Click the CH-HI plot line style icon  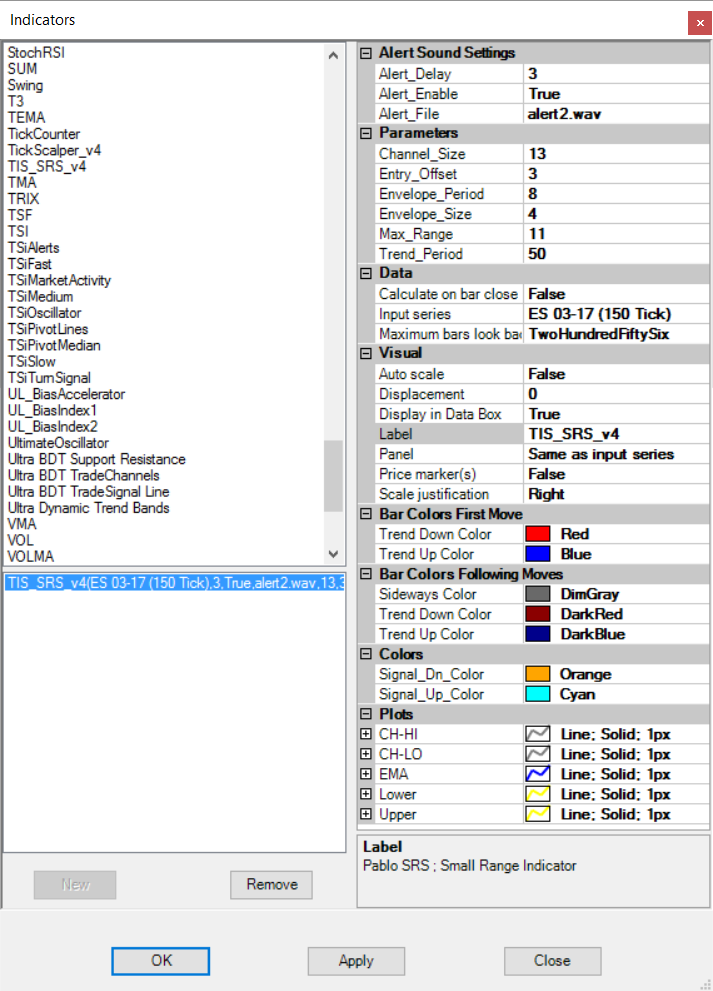point(540,734)
